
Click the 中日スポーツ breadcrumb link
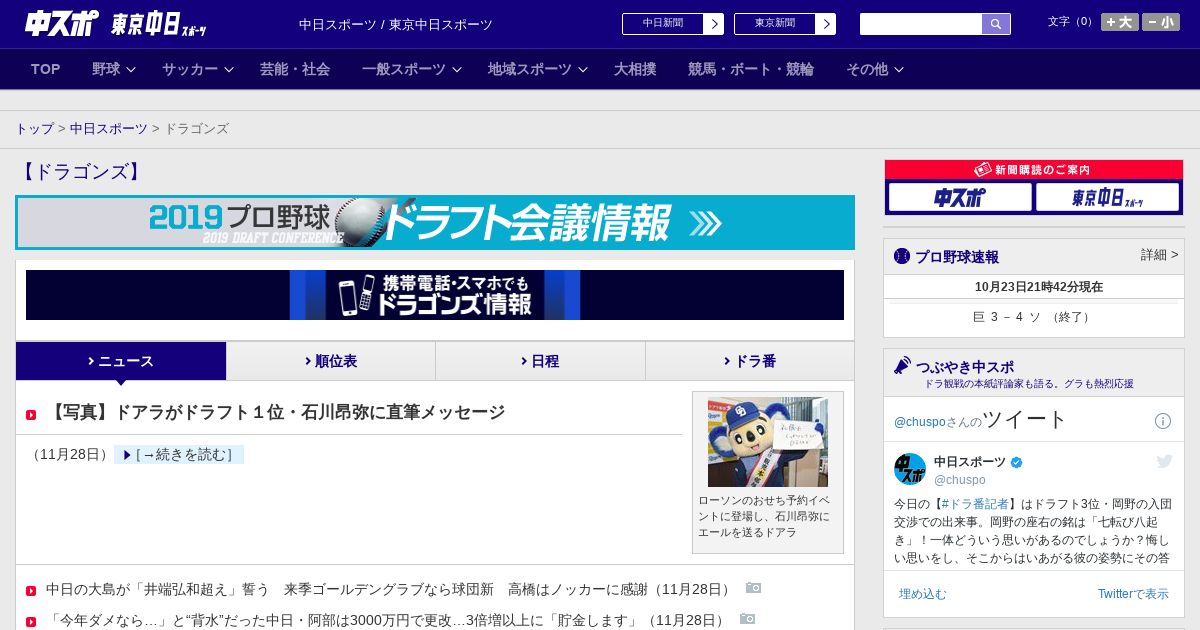108,129
